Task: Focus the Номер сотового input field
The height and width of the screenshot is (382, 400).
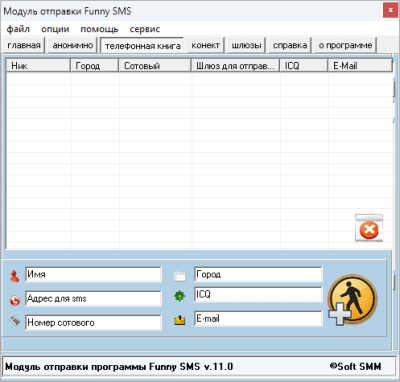Action: click(93, 322)
